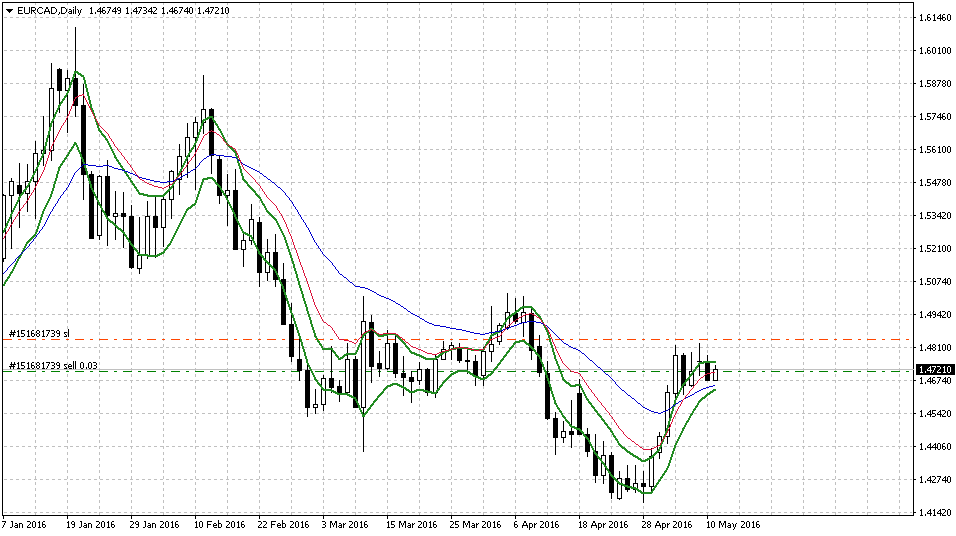This screenshot has width=956, height=536.
Task: Click the 1.41420 price axis label
Action: click(x=935, y=512)
